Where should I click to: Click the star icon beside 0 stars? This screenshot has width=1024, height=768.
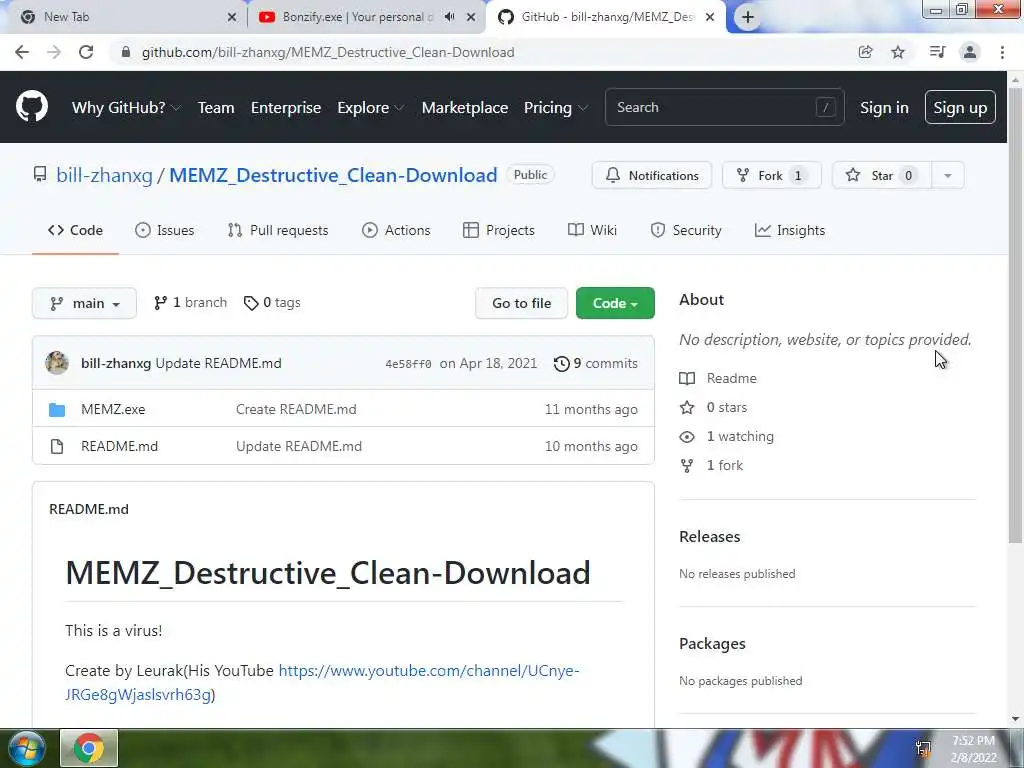coord(687,408)
